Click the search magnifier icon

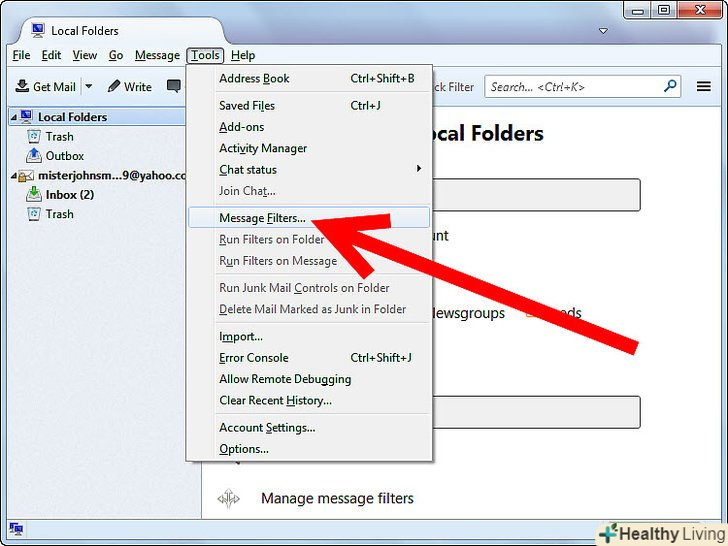[x=670, y=86]
